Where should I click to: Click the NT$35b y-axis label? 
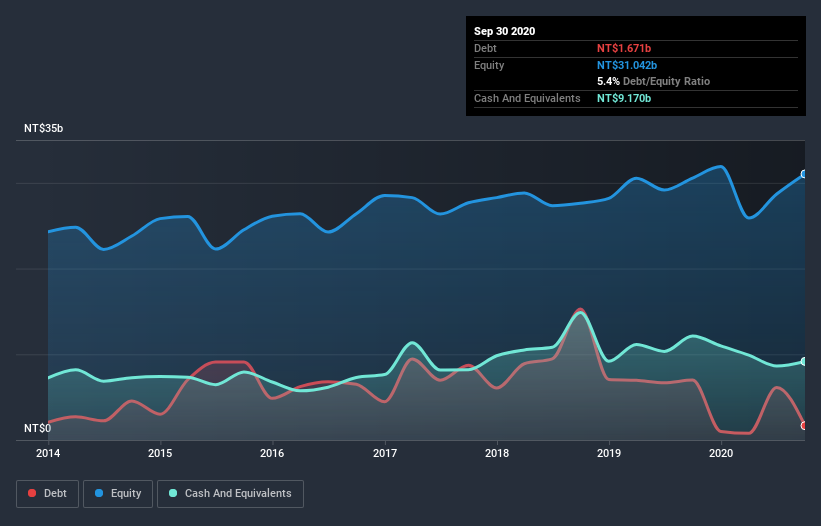point(43,129)
